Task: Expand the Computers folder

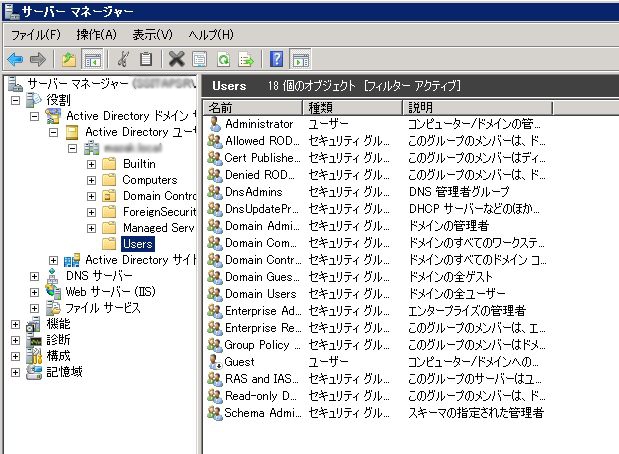Action: click(x=91, y=180)
